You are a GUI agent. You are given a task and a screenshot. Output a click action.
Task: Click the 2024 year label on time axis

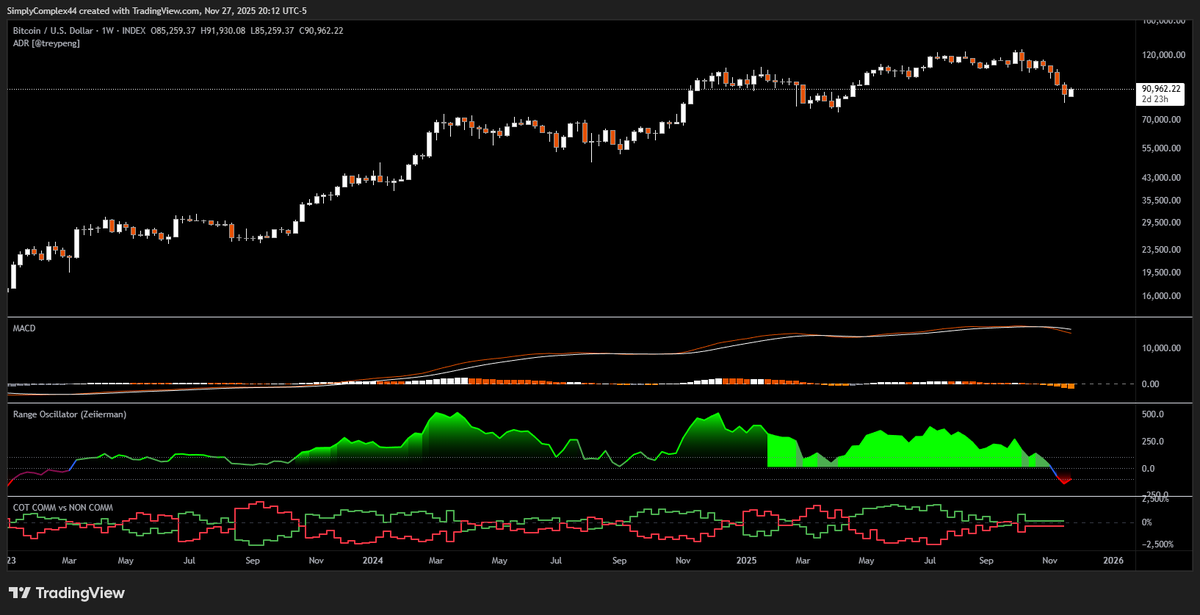pyautogui.click(x=374, y=562)
